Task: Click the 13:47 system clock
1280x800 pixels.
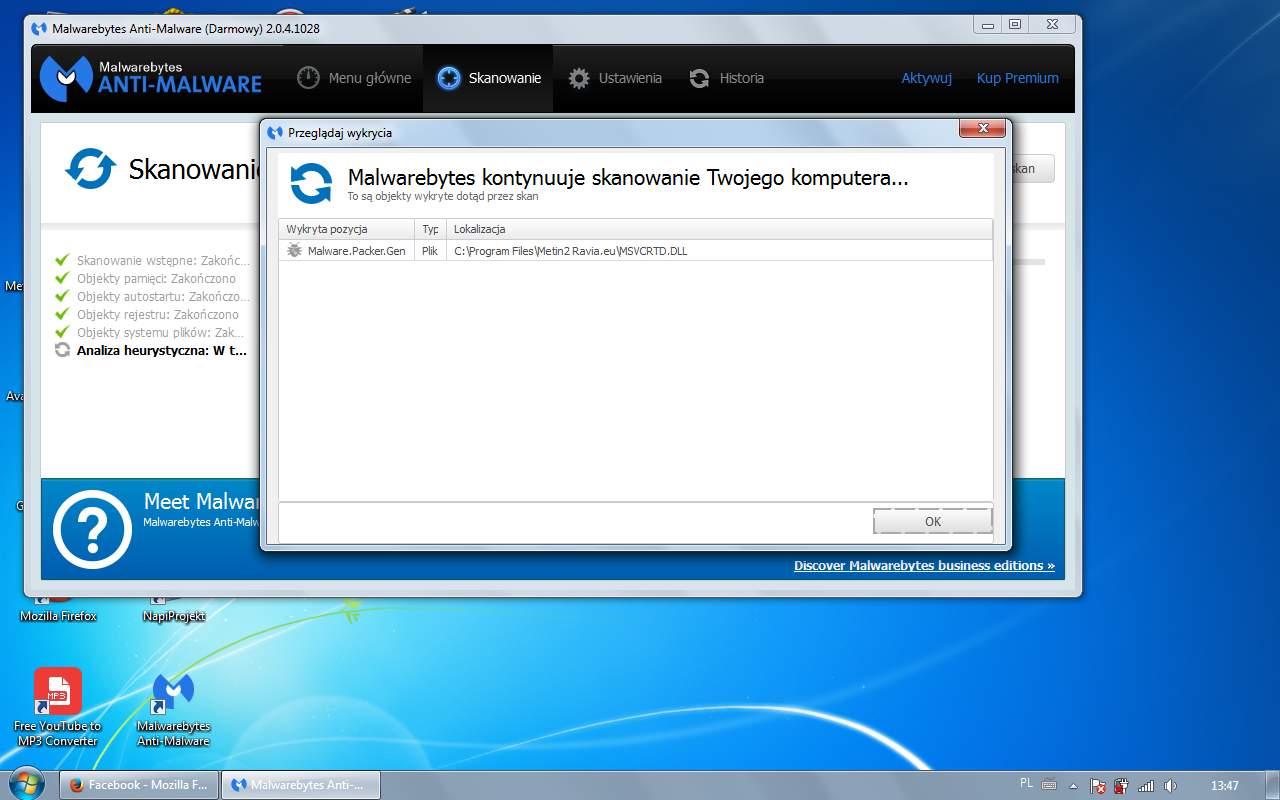Action: [1224, 786]
